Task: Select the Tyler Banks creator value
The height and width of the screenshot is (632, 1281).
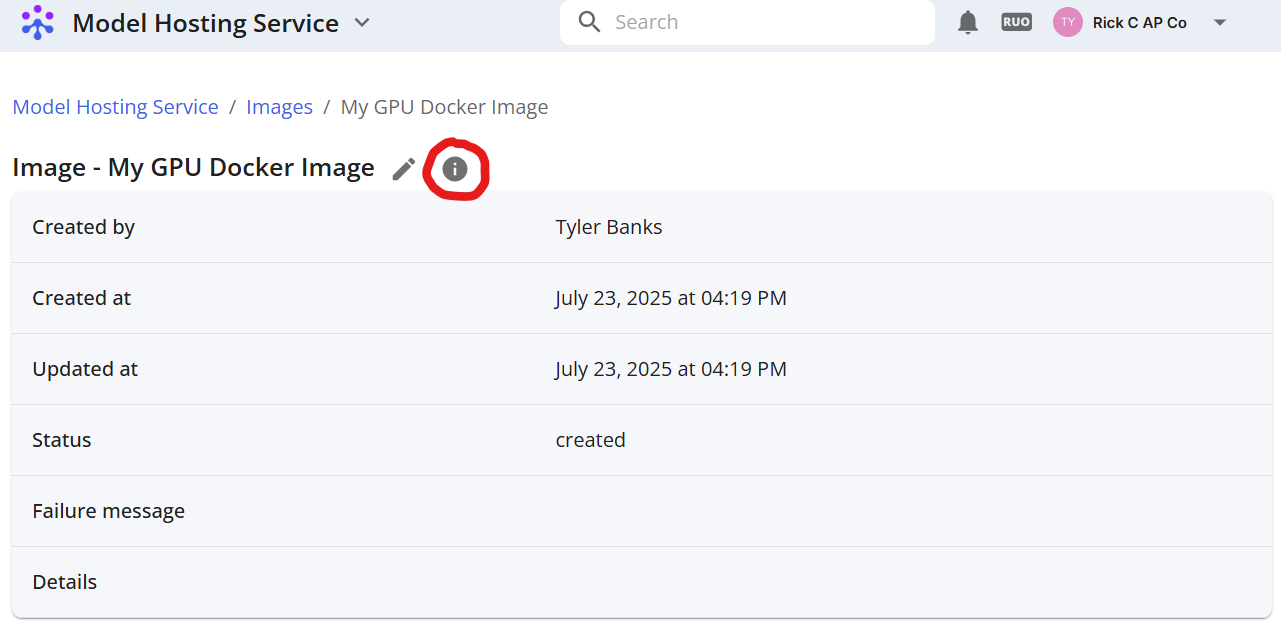Action: pos(609,227)
